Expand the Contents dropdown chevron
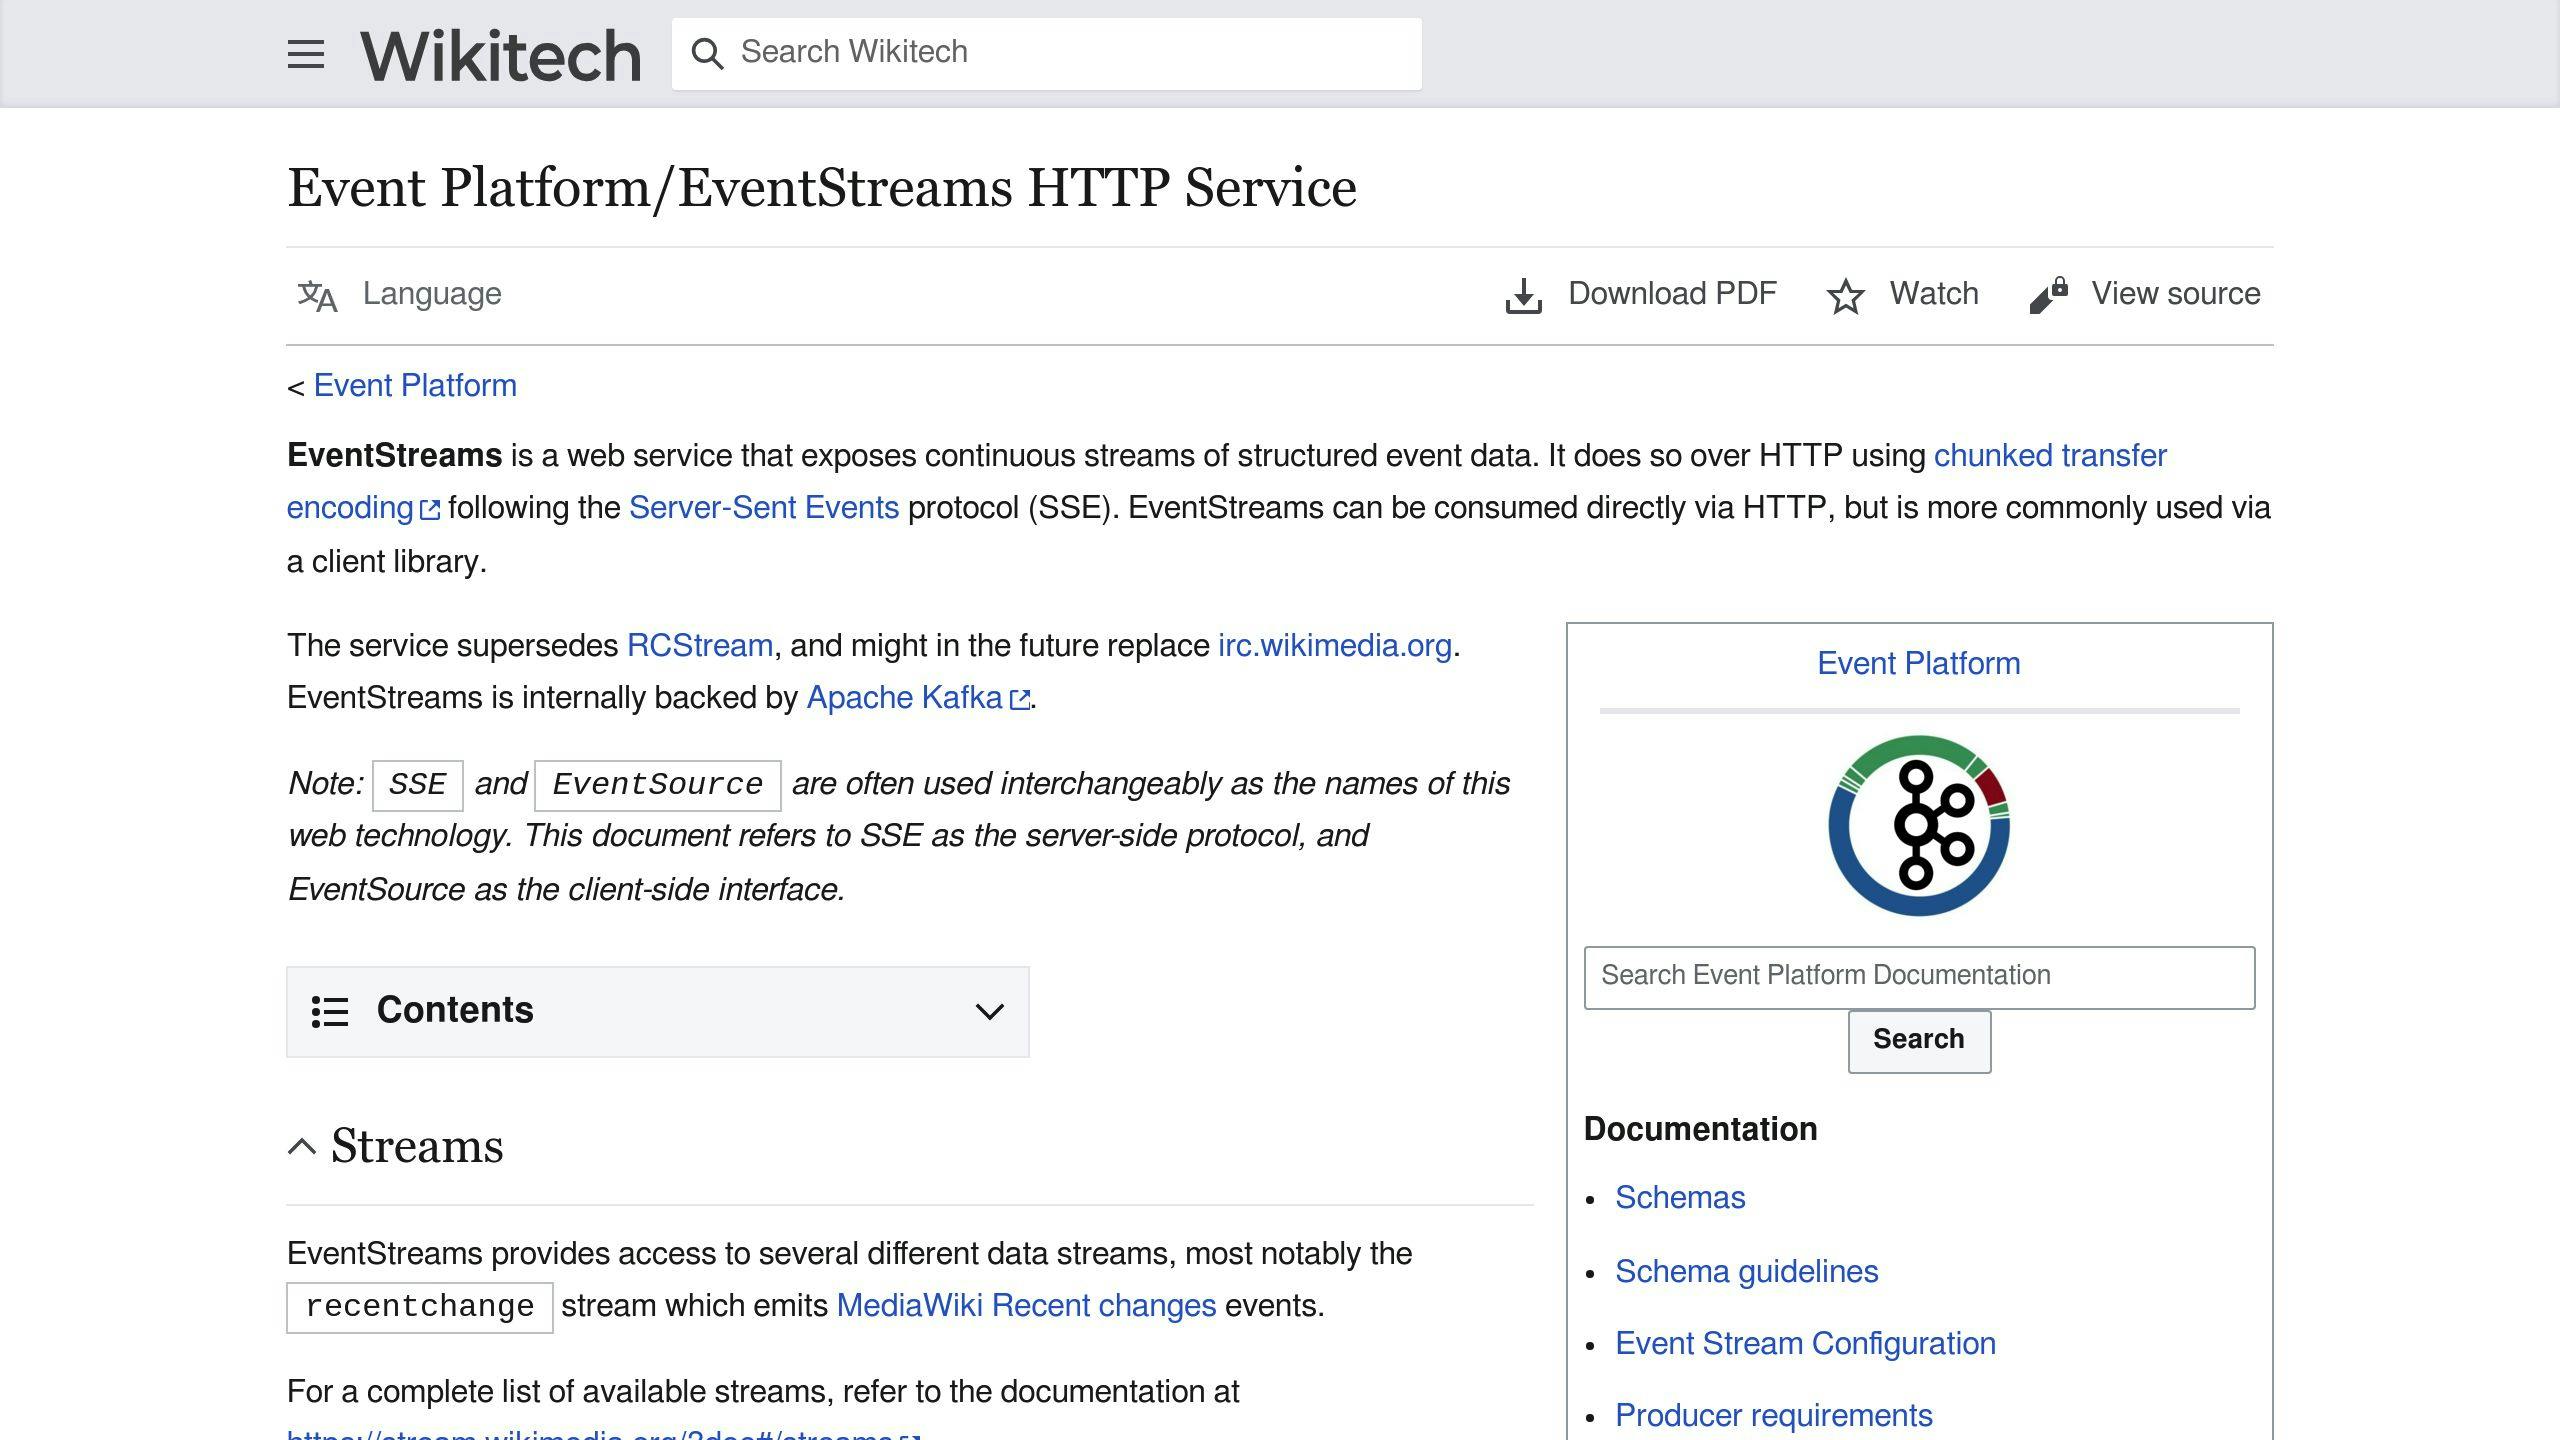Viewport: 2560px width, 1440px height. click(x=989, y=1011)
